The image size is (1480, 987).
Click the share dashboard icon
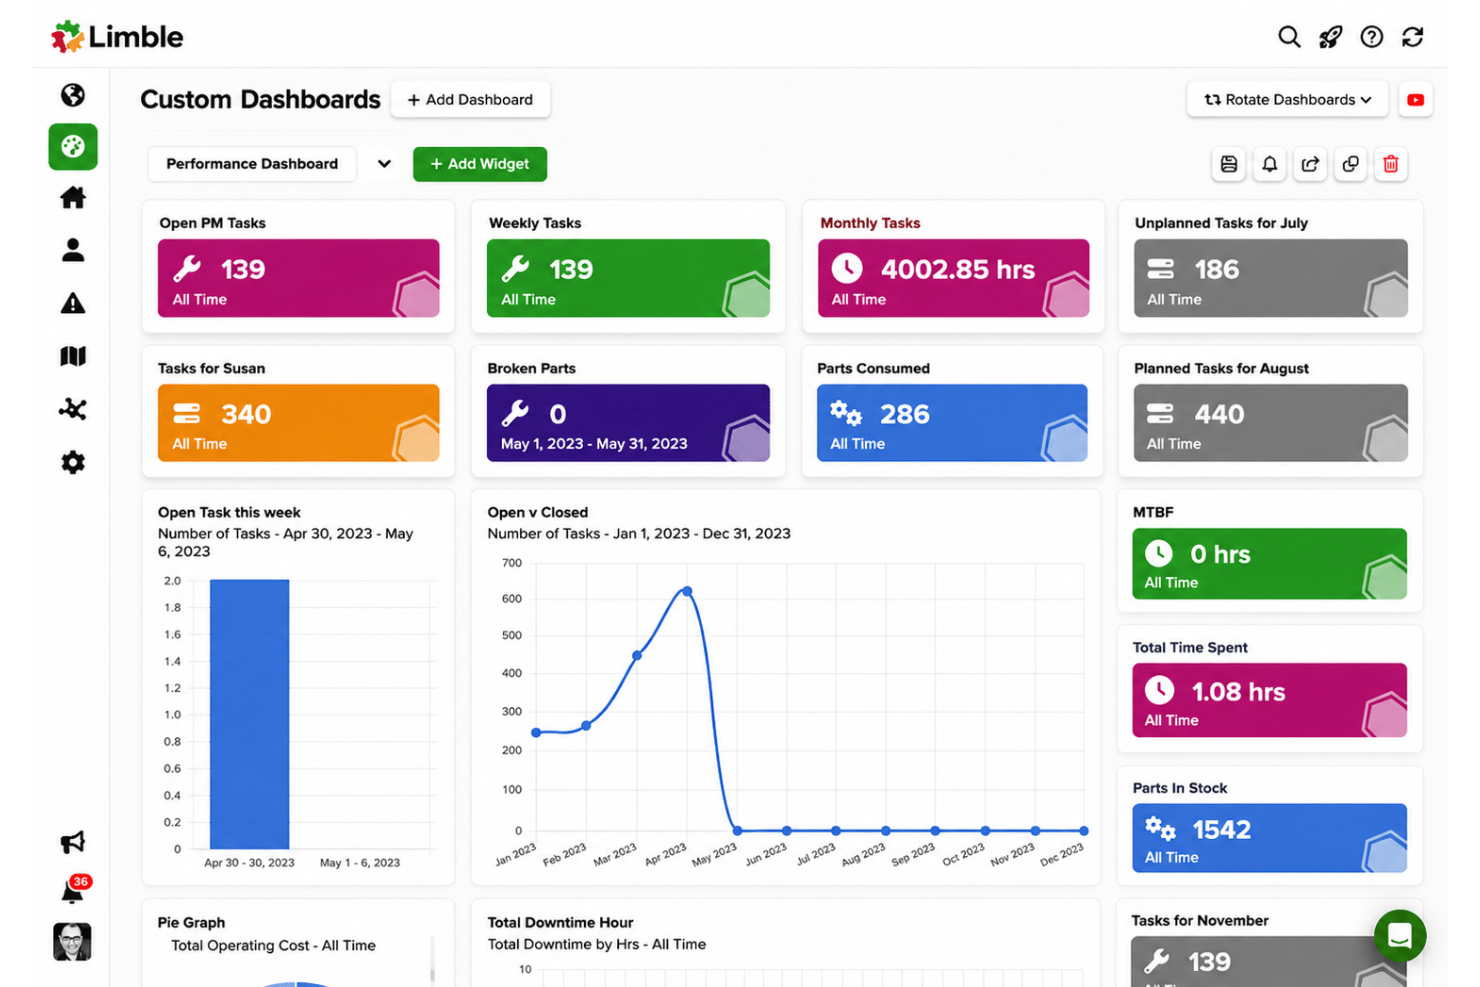[x=1310, y=164]
